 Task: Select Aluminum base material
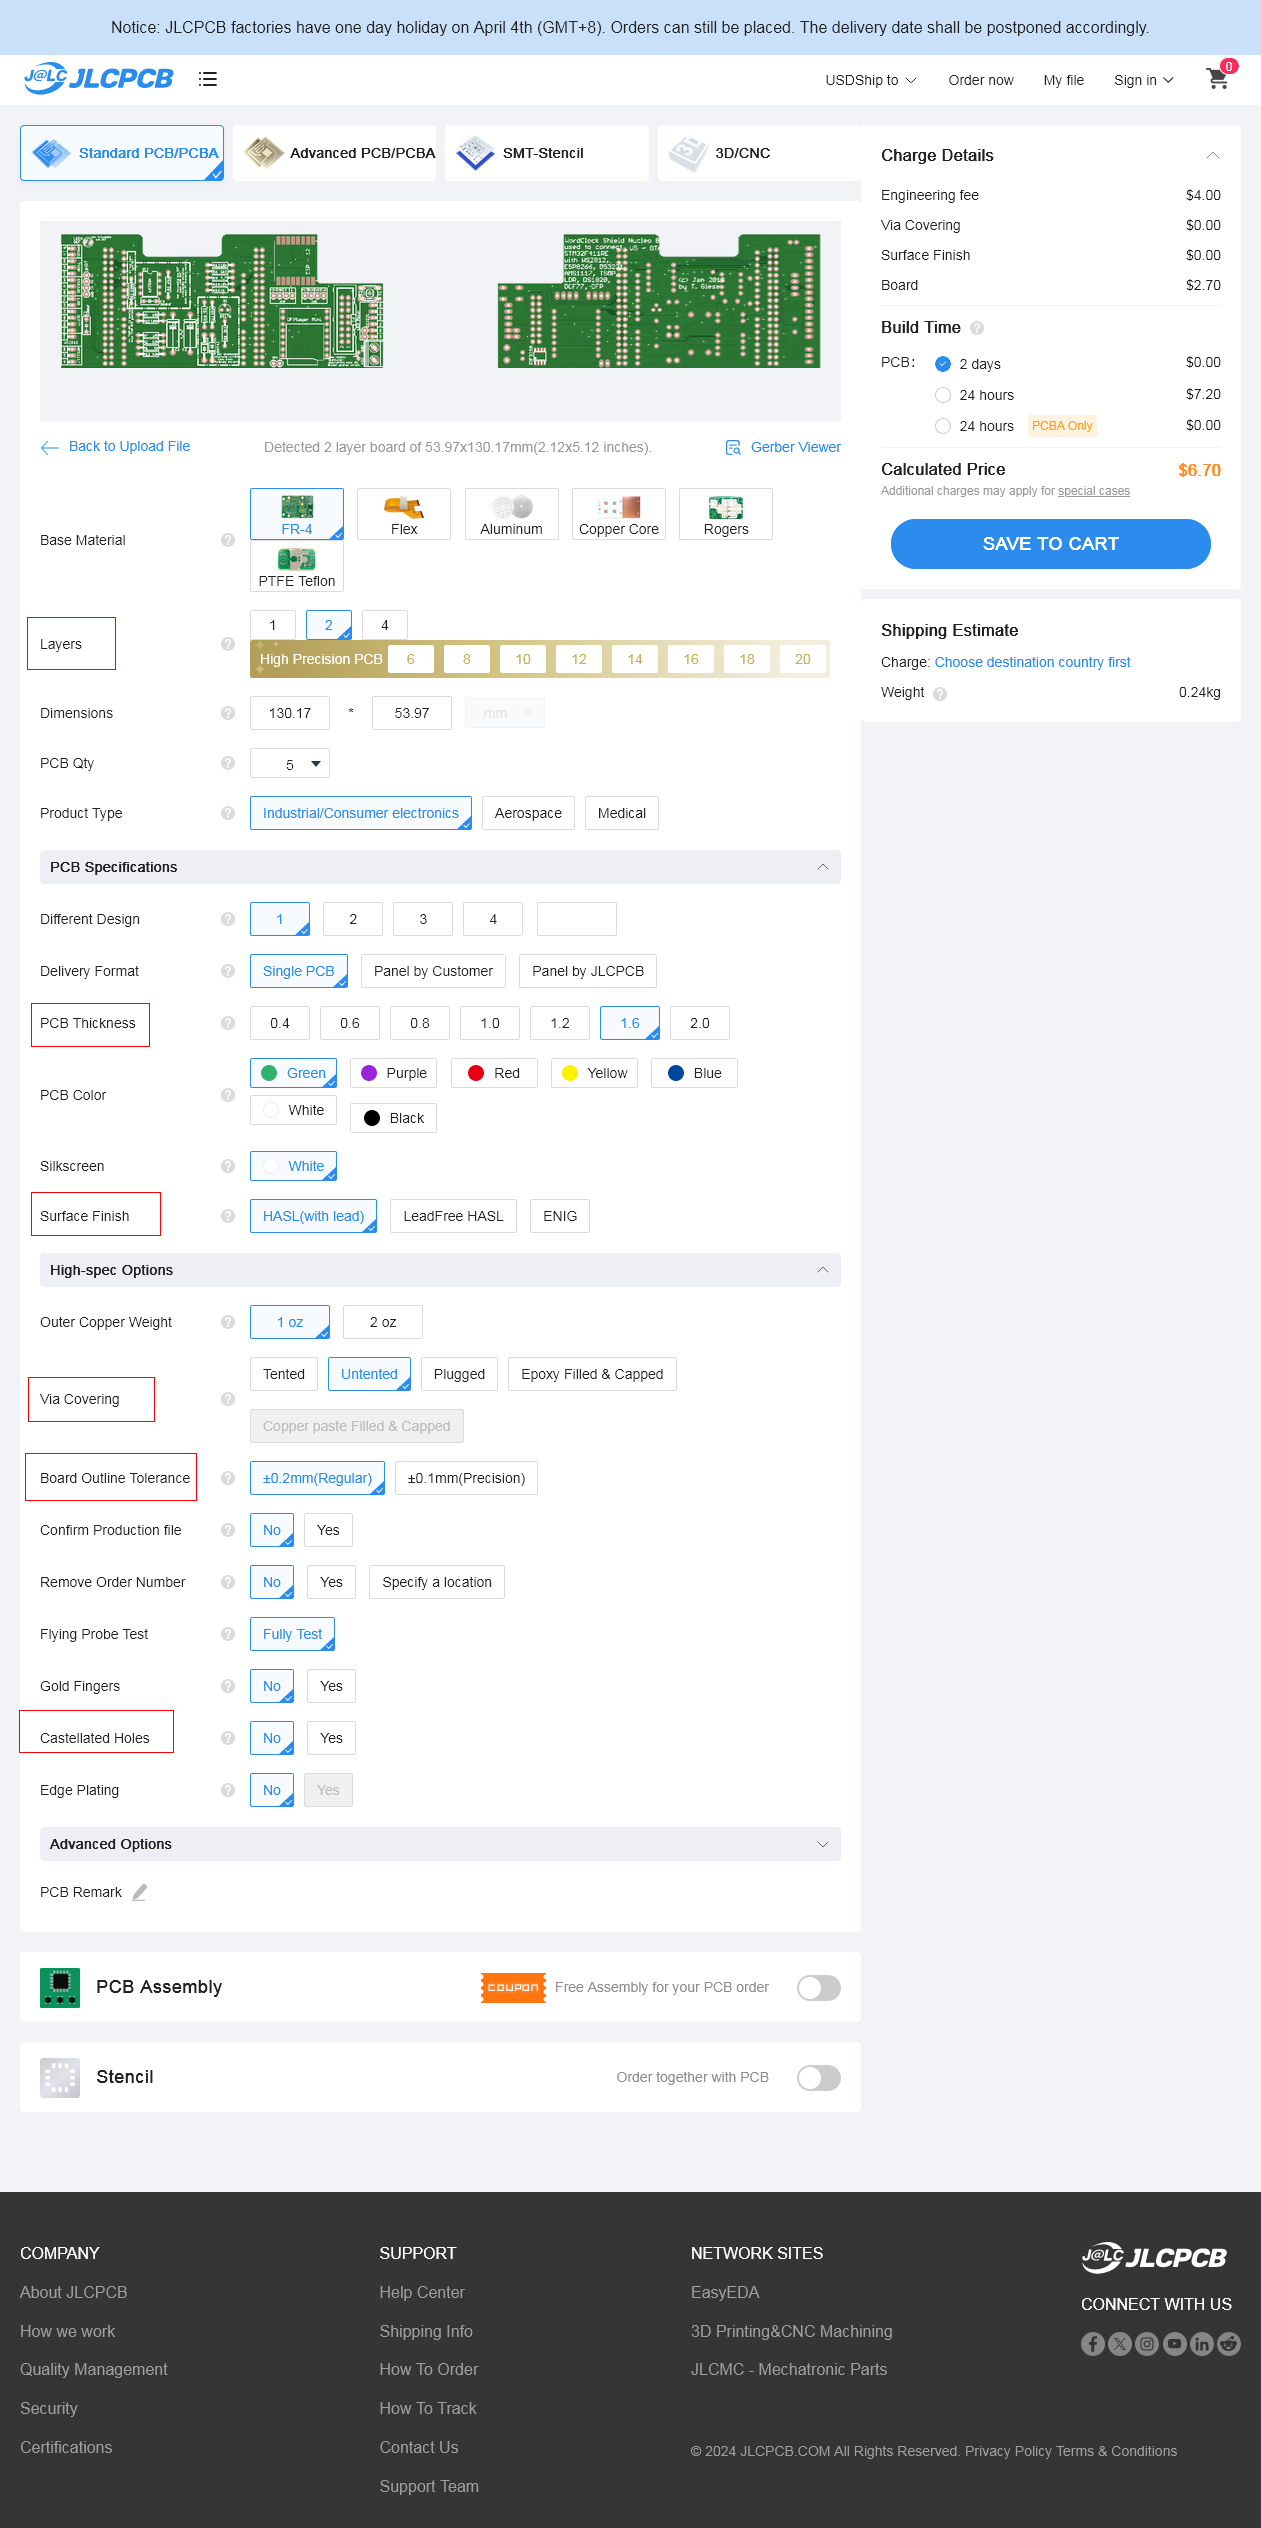point(511,514)
